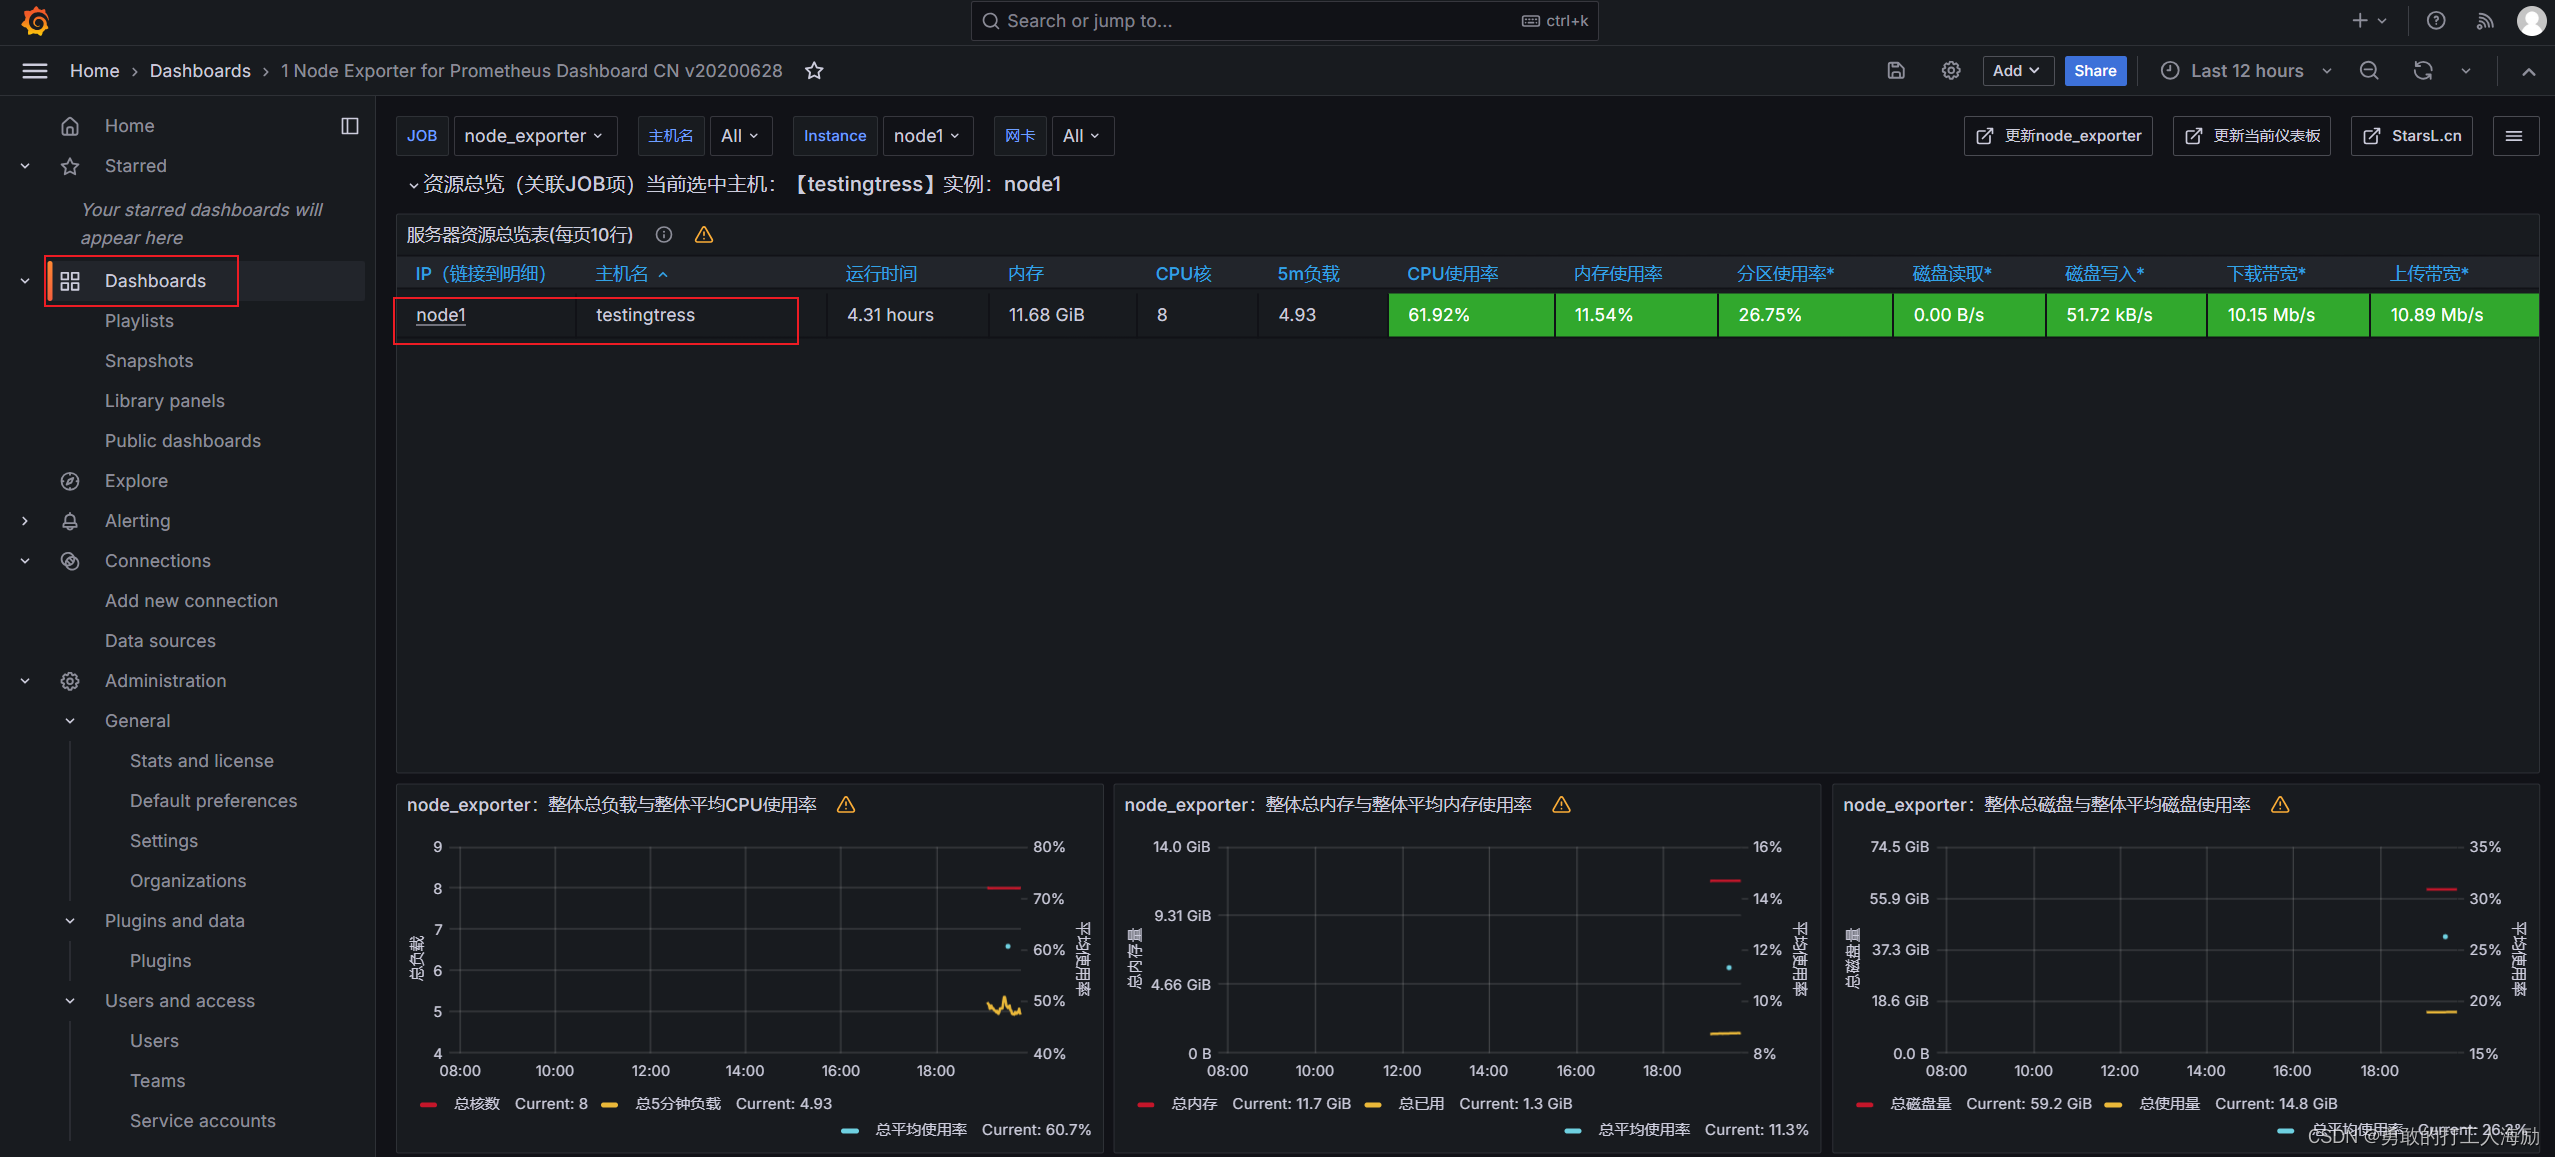Open the node_exporter JOB dropdown

click(x=534, y=136)
